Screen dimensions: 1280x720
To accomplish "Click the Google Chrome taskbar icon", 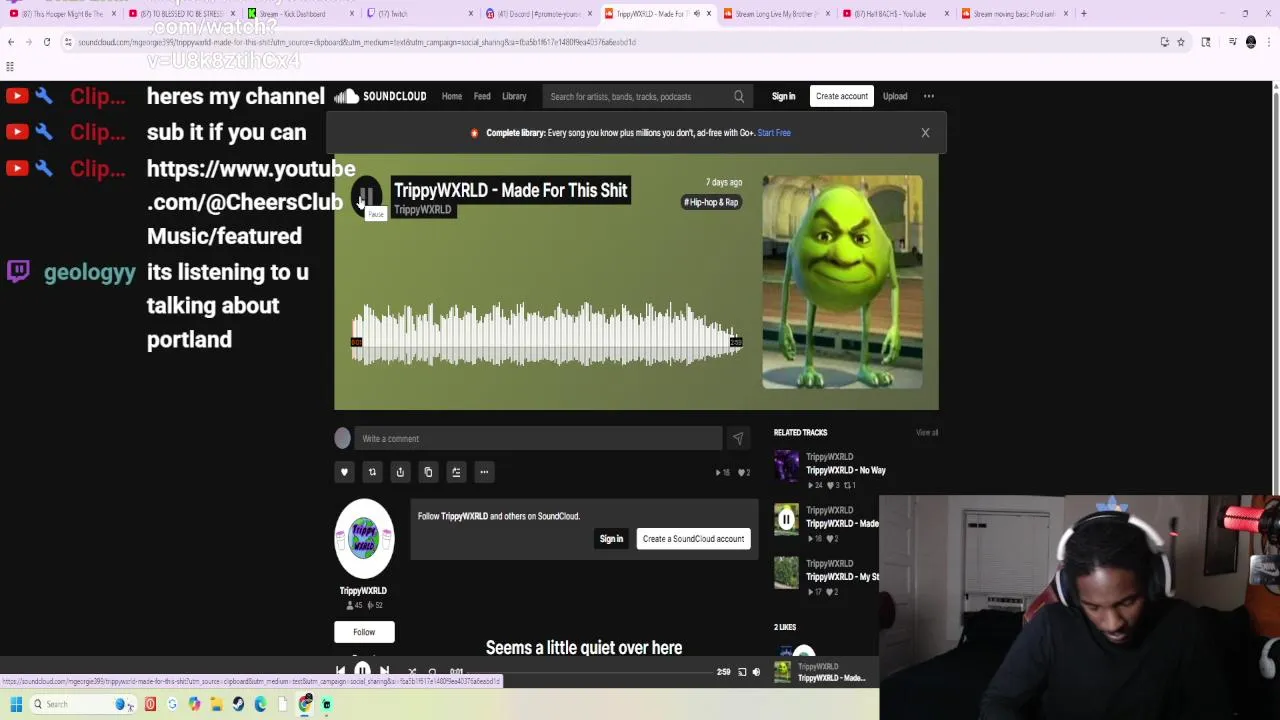I will [305, 704].
